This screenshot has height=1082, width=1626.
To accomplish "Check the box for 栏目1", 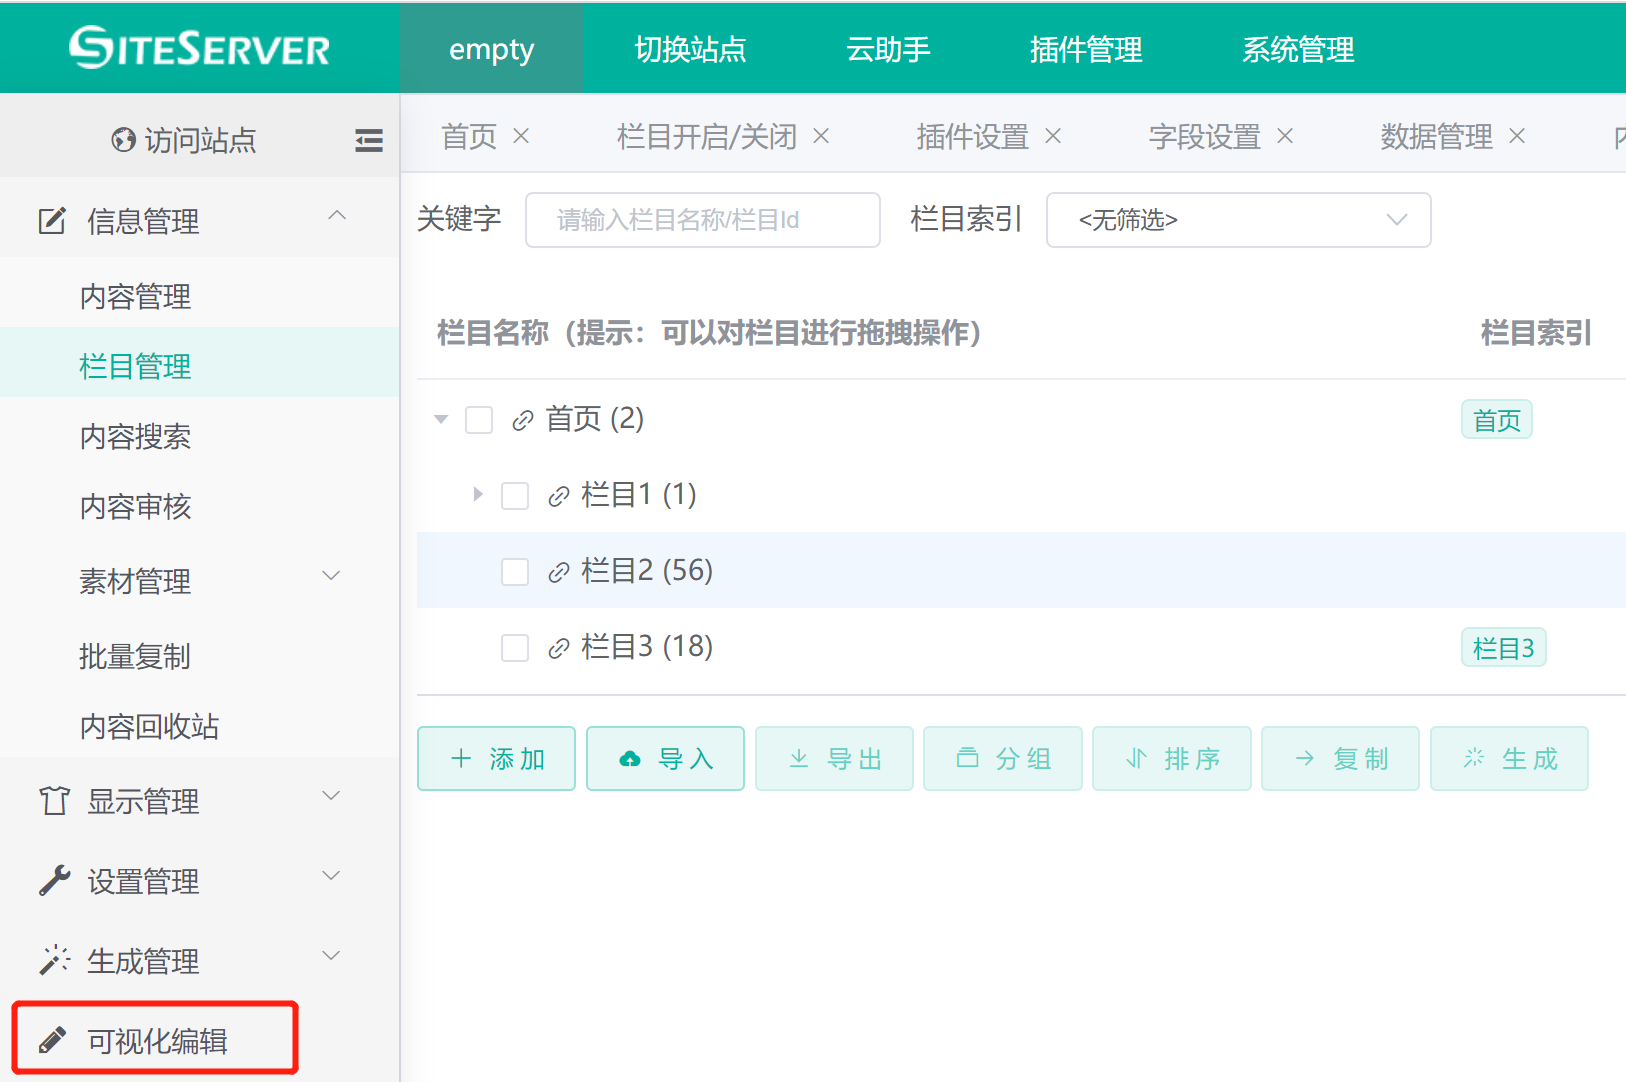I will (x=515, y=496).
